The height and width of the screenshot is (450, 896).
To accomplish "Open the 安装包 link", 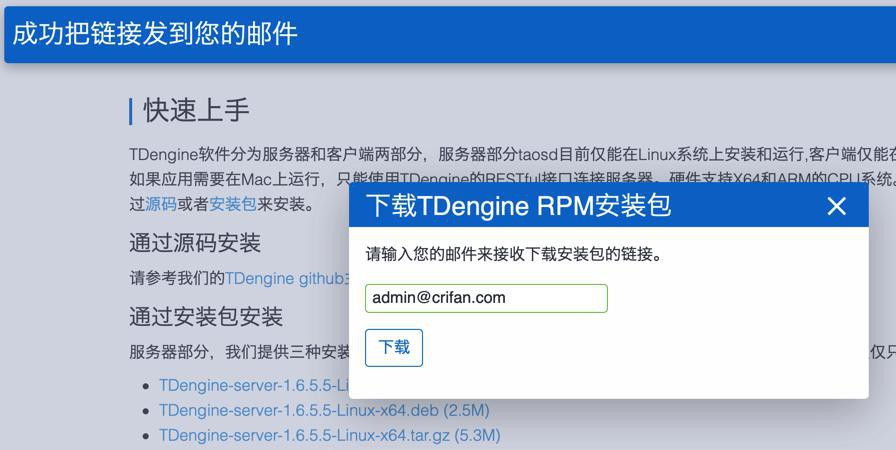I will (x=233, y=204).
